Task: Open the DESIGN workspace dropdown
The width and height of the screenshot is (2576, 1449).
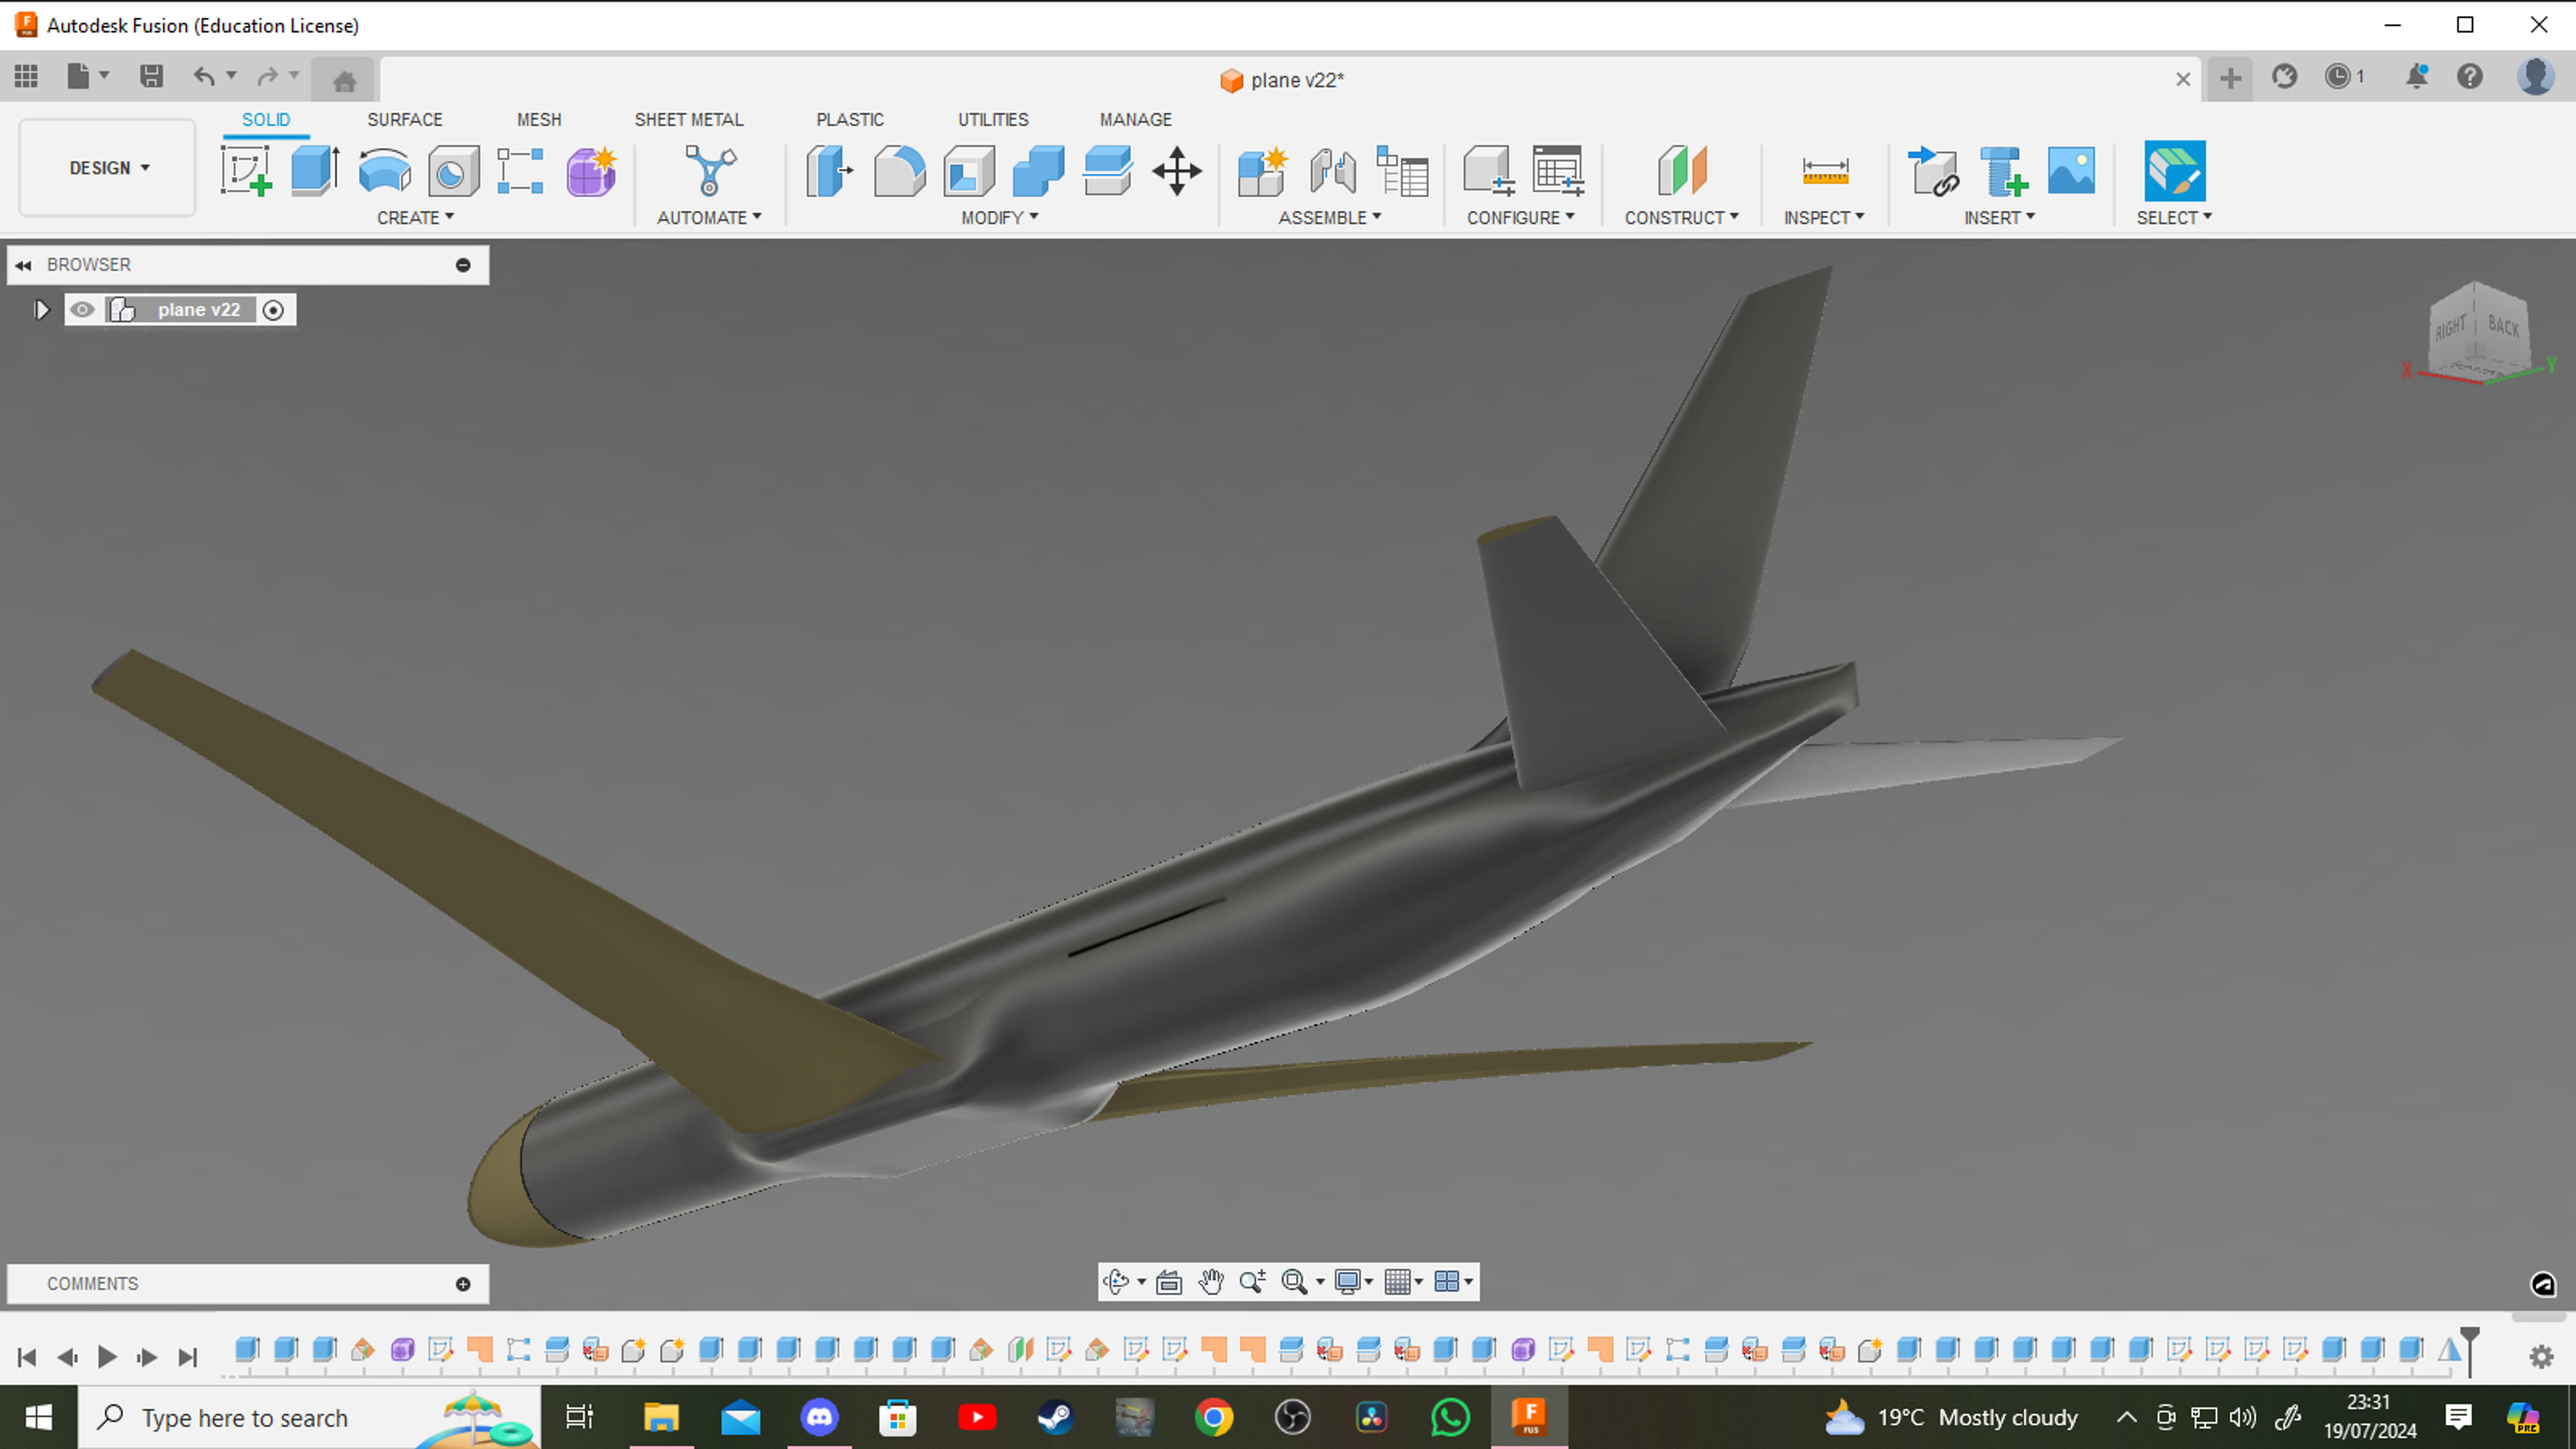Action: tap(108, 168)
